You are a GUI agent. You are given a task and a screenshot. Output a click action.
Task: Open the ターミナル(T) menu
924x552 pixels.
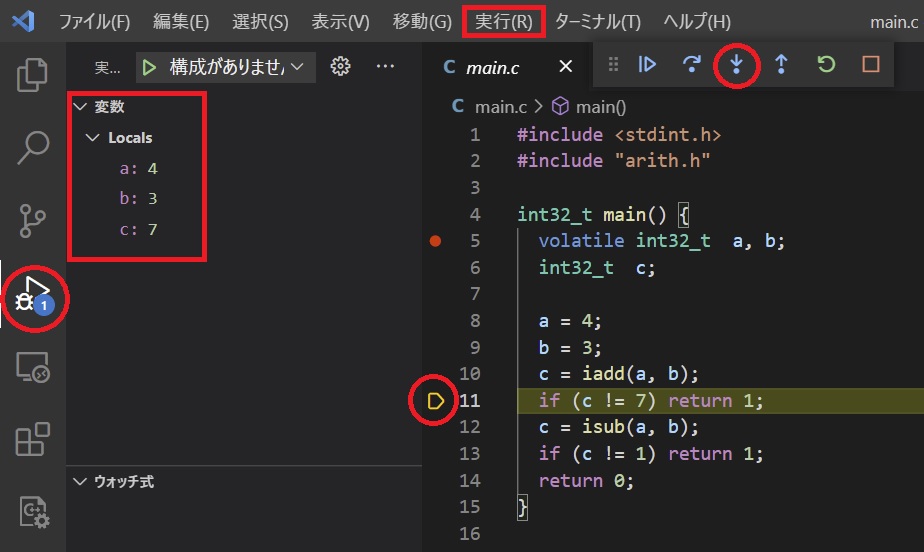tap(598, 22)
